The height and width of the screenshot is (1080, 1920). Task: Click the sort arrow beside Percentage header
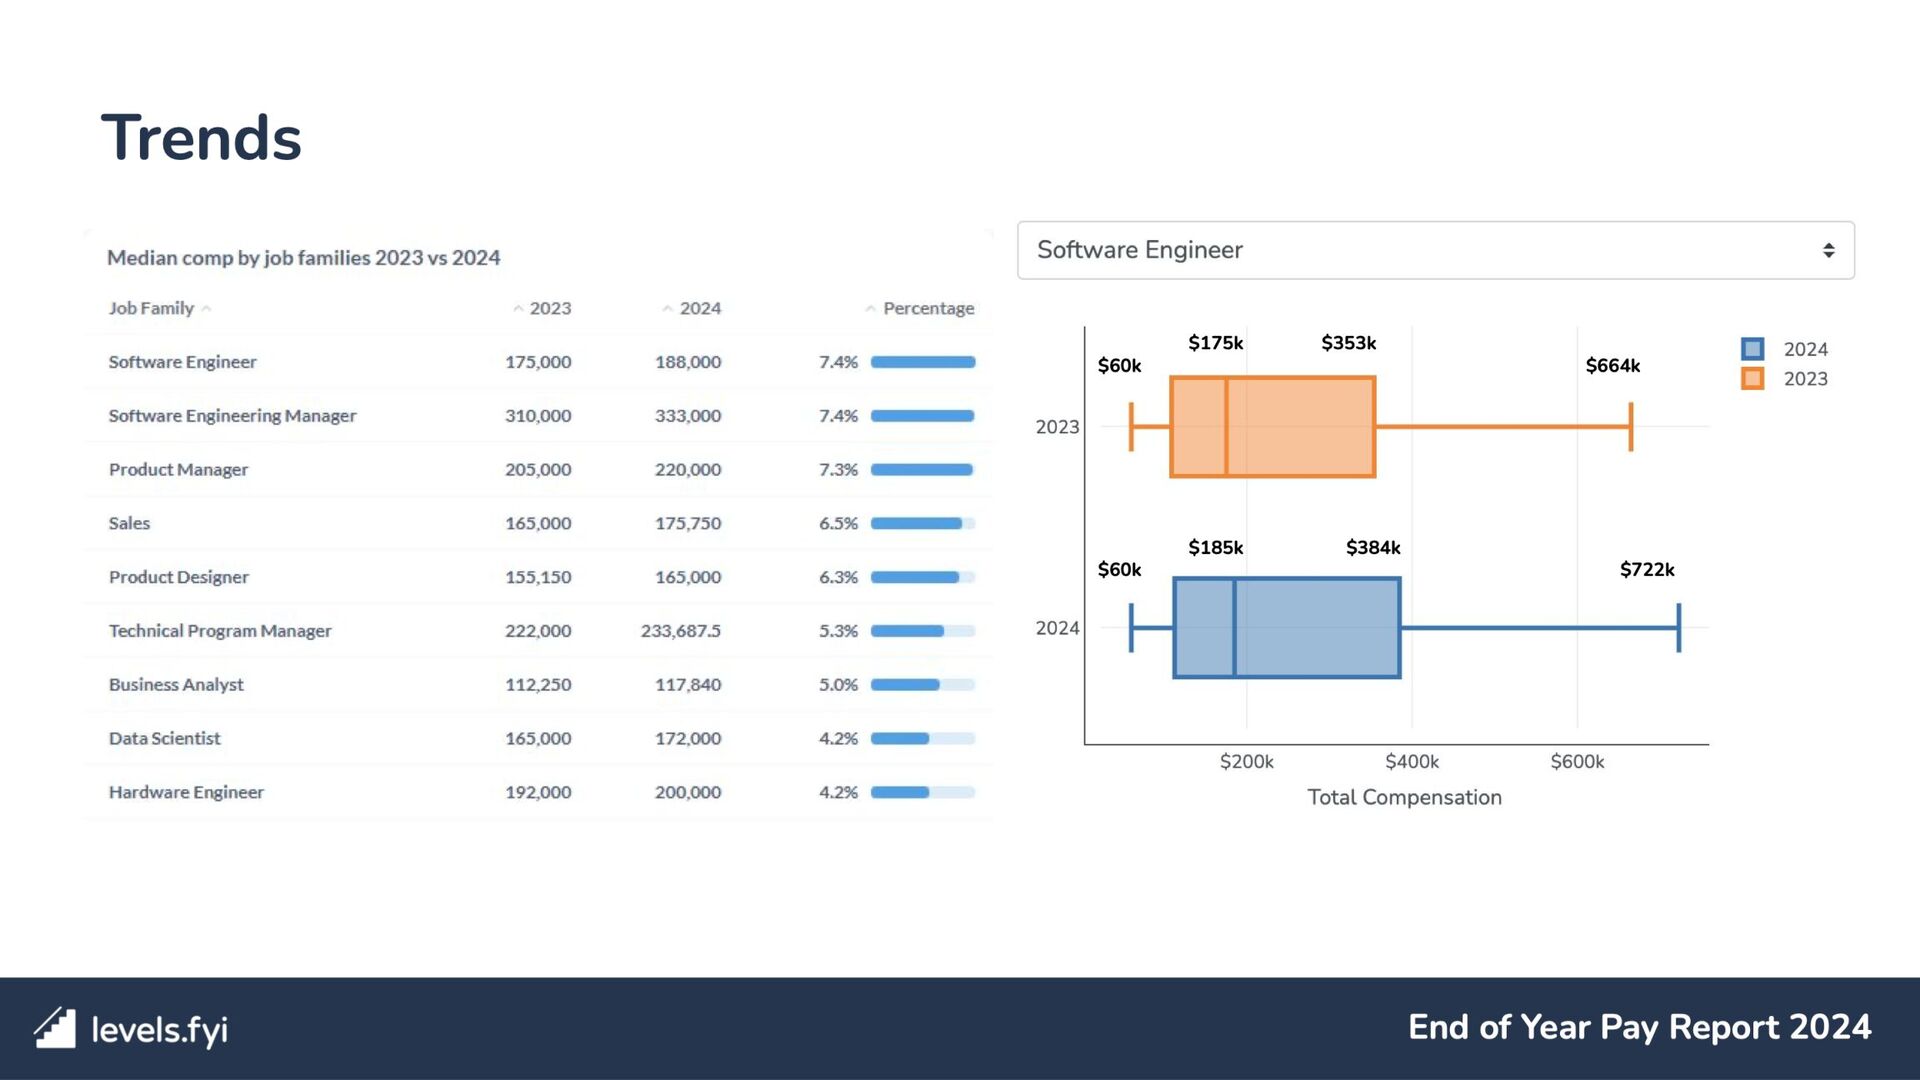[870, 309]
